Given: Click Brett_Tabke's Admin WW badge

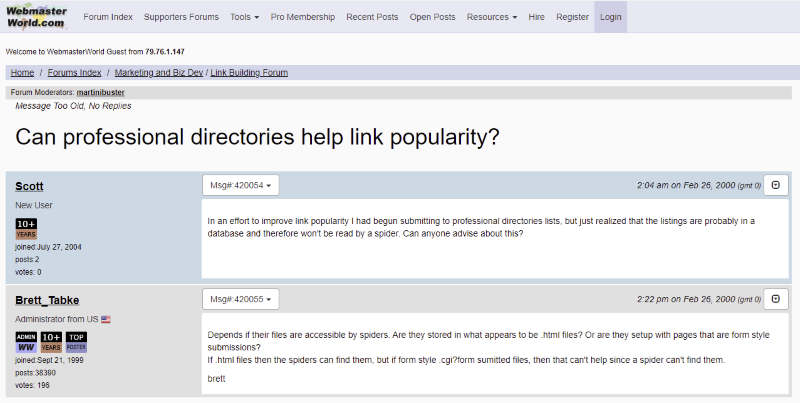Looking at the screenshot, I should 26,342.
